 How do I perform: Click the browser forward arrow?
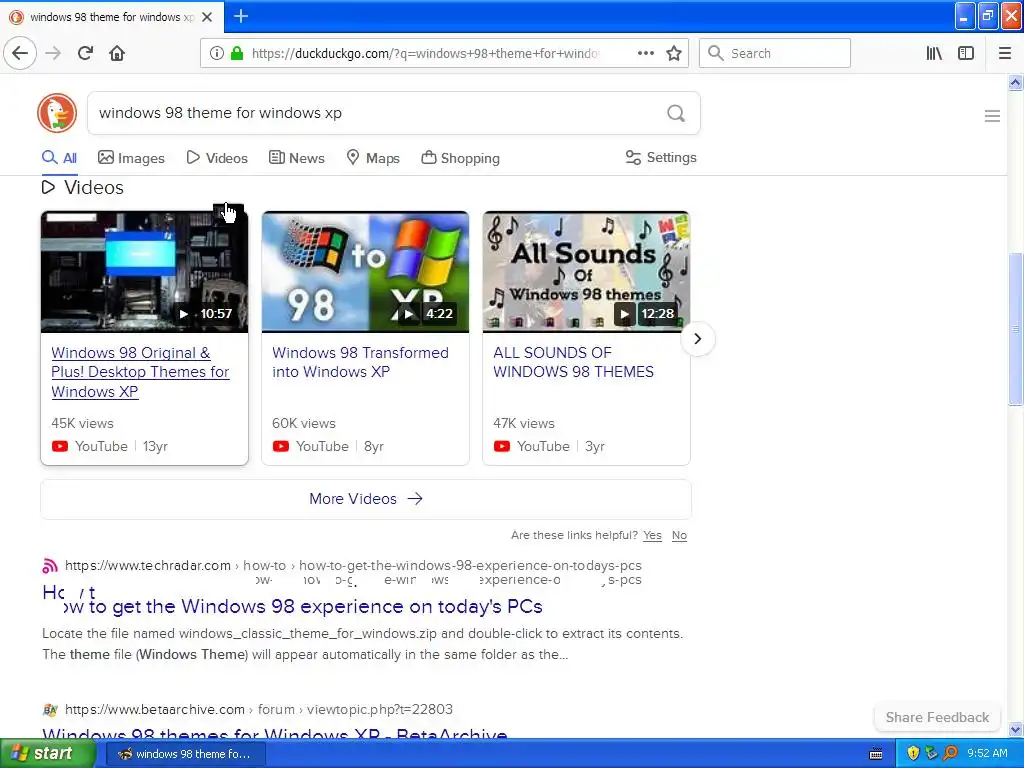coord(53,53)
